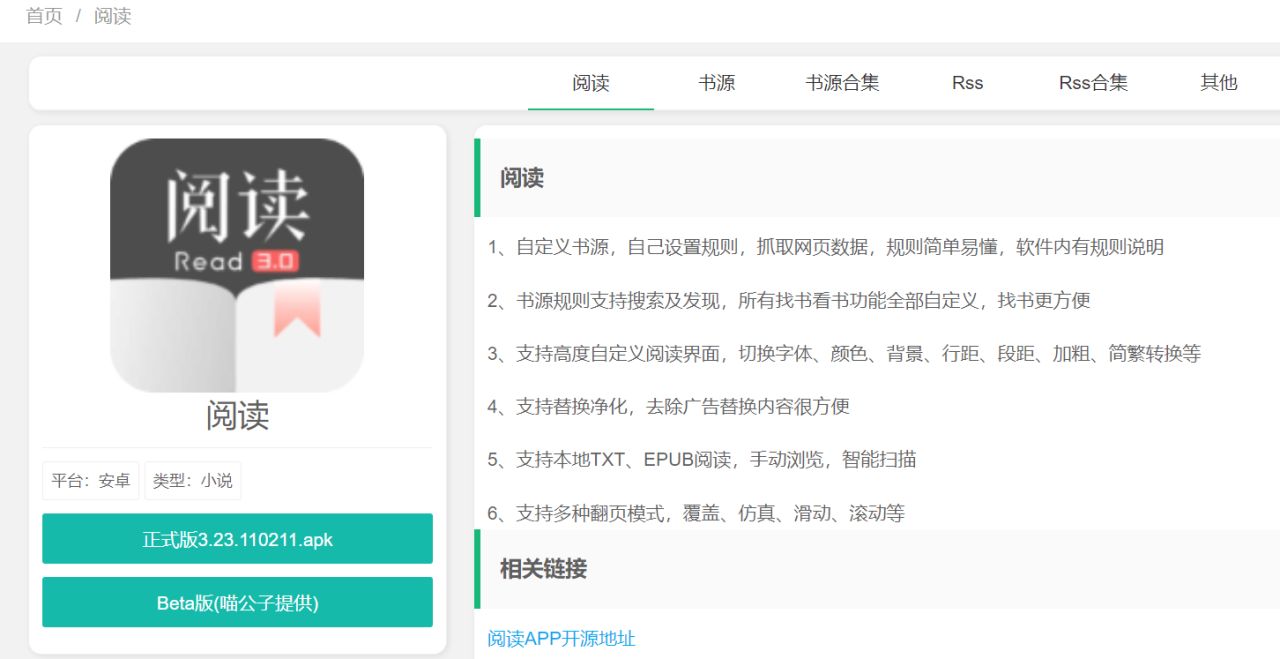Download 正式版3.23.110211.apk
This screenshot has height=659, width=1280.
pyautogui.click(x=237, y=539)
